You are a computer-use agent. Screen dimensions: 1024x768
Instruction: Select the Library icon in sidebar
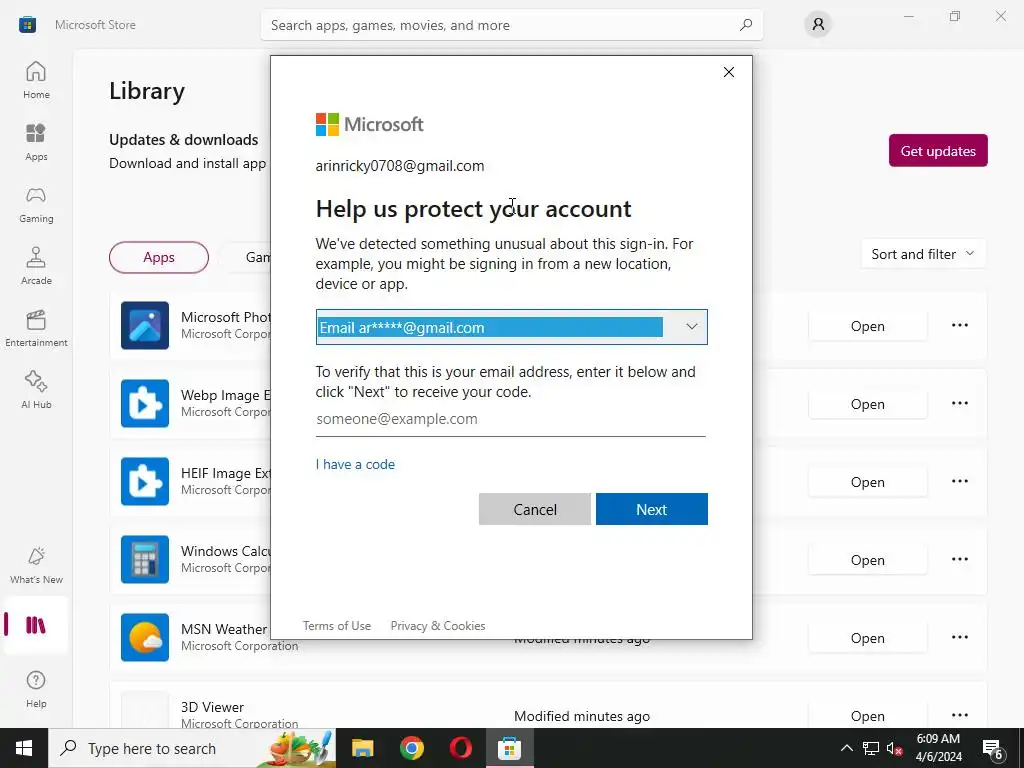(36, 625)
